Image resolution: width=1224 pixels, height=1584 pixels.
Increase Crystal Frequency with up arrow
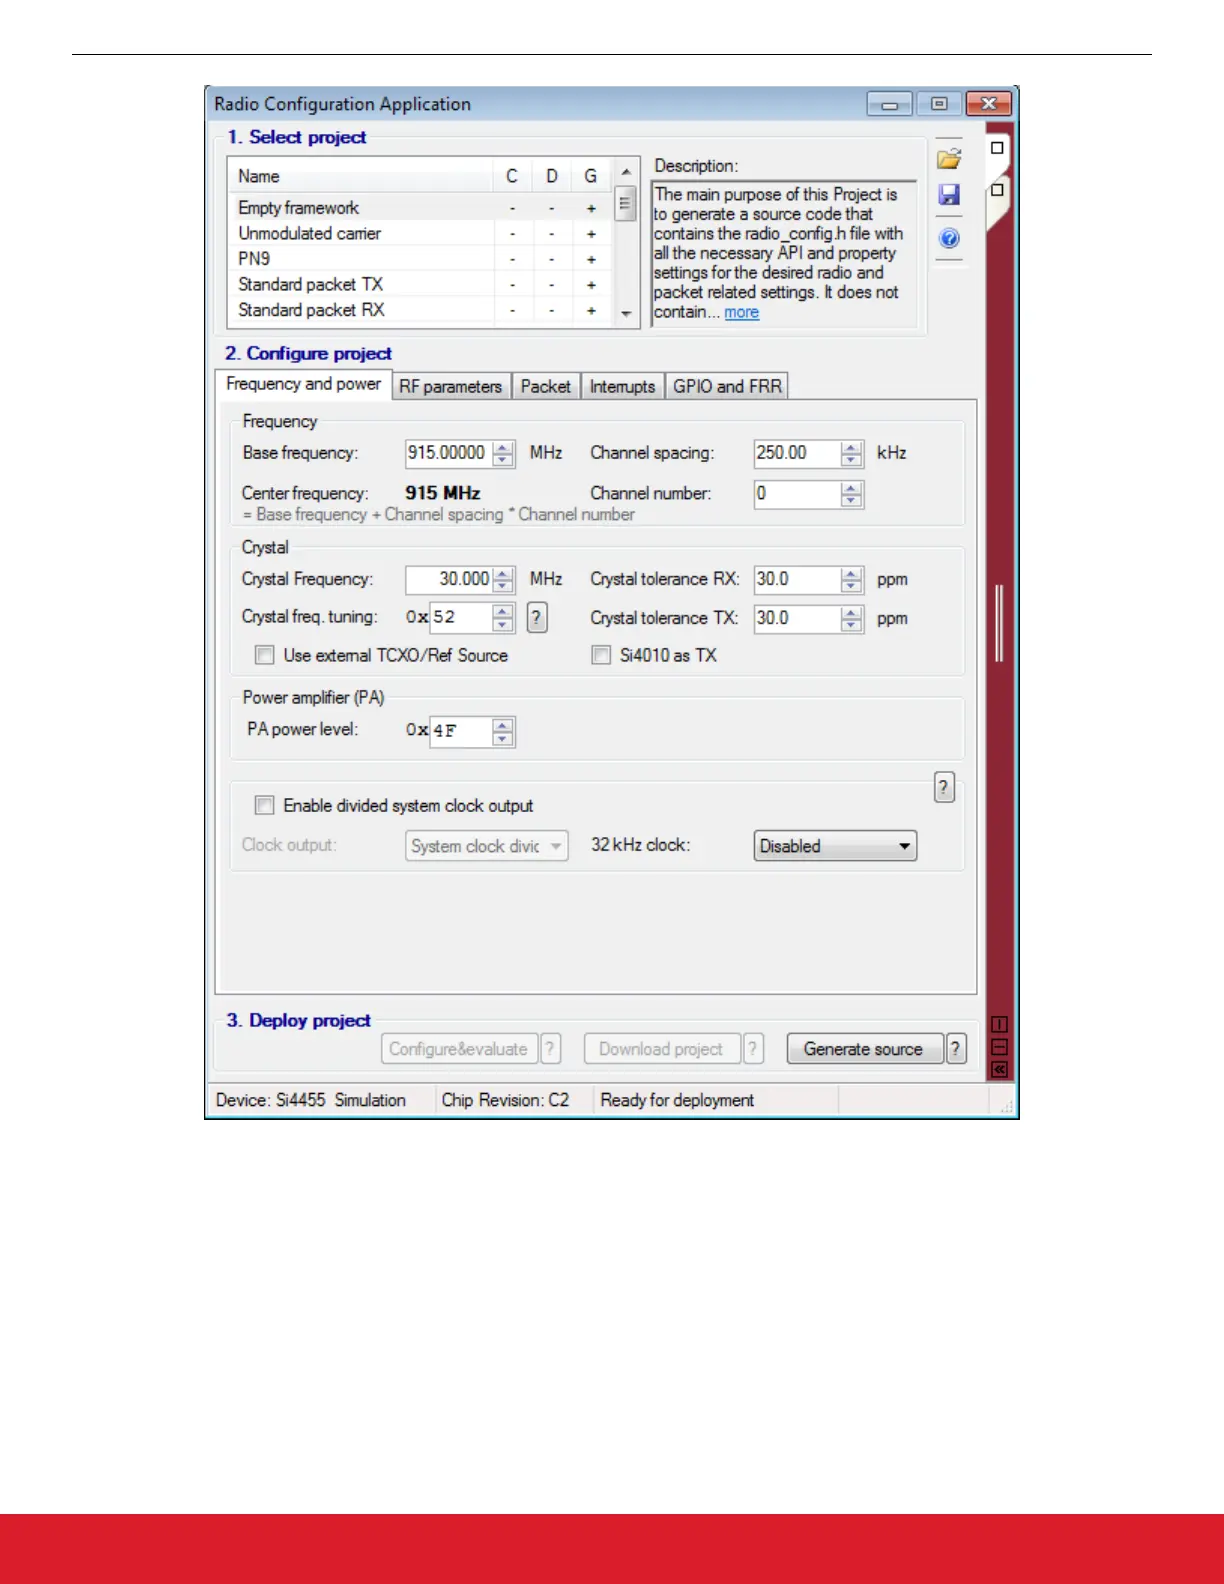click(503, 574)
